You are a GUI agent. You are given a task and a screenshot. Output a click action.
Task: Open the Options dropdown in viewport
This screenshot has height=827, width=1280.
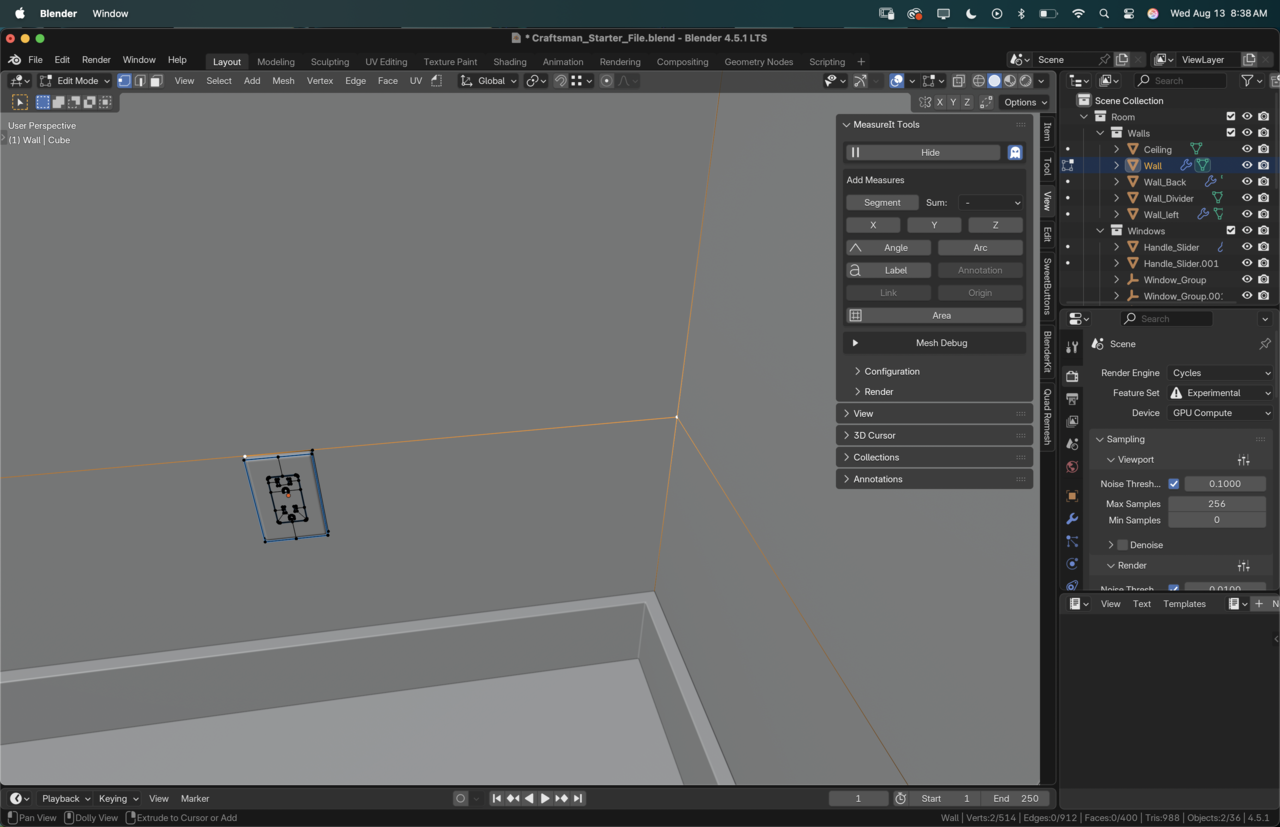click(1025, 102)
